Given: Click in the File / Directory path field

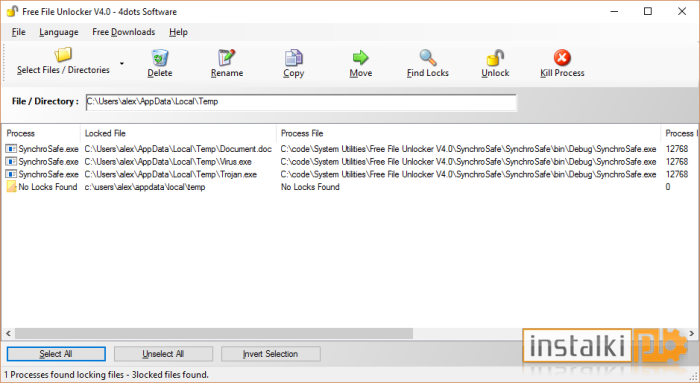Looking at the screenshot, I should 301,102.
